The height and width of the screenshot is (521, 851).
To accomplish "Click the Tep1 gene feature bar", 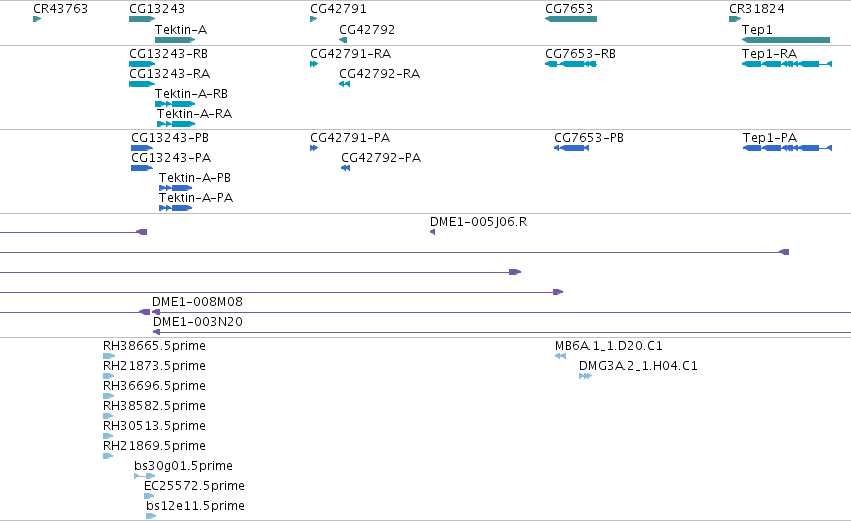I will click(786, 40).
